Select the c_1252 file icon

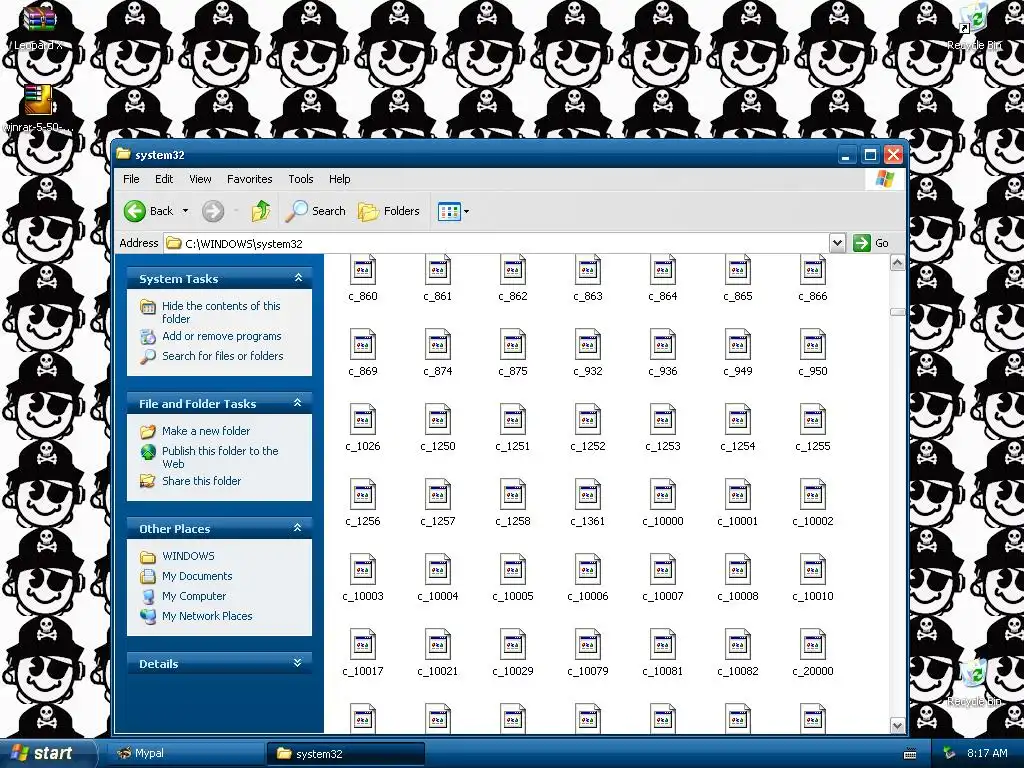[588, 419]
